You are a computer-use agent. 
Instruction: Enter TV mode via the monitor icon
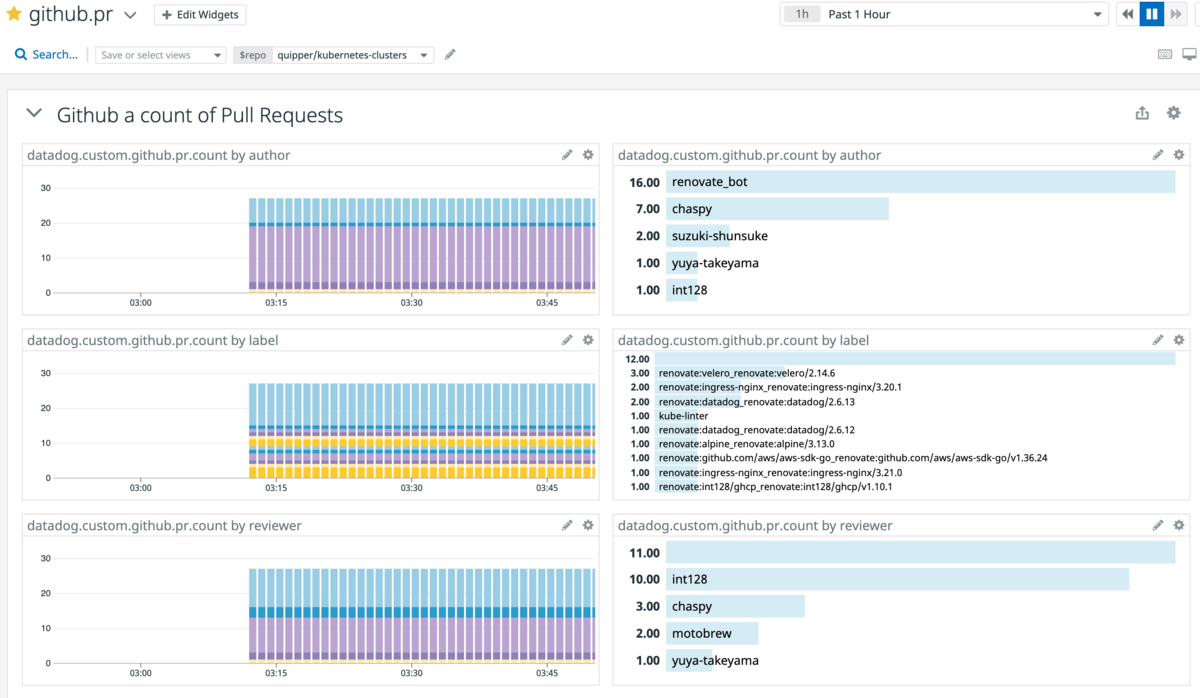coord(1189,55)
